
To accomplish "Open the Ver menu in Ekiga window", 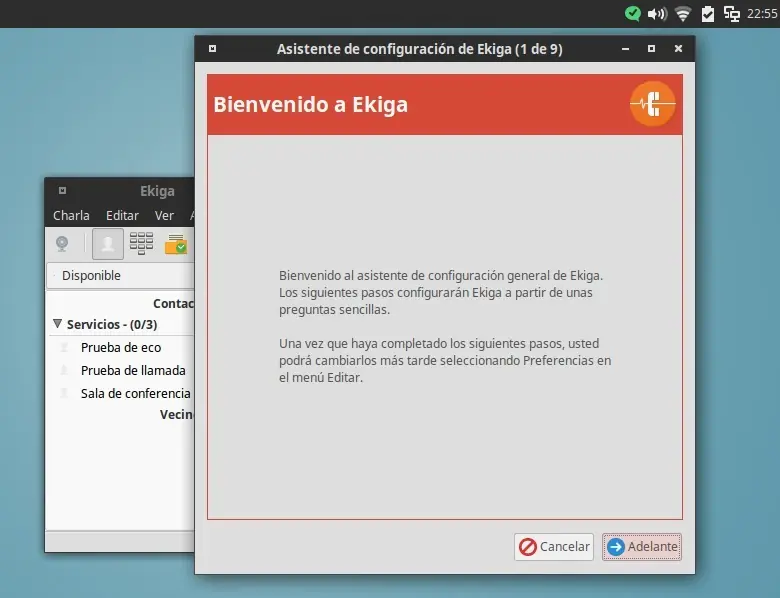I will [x=164, y=215].
